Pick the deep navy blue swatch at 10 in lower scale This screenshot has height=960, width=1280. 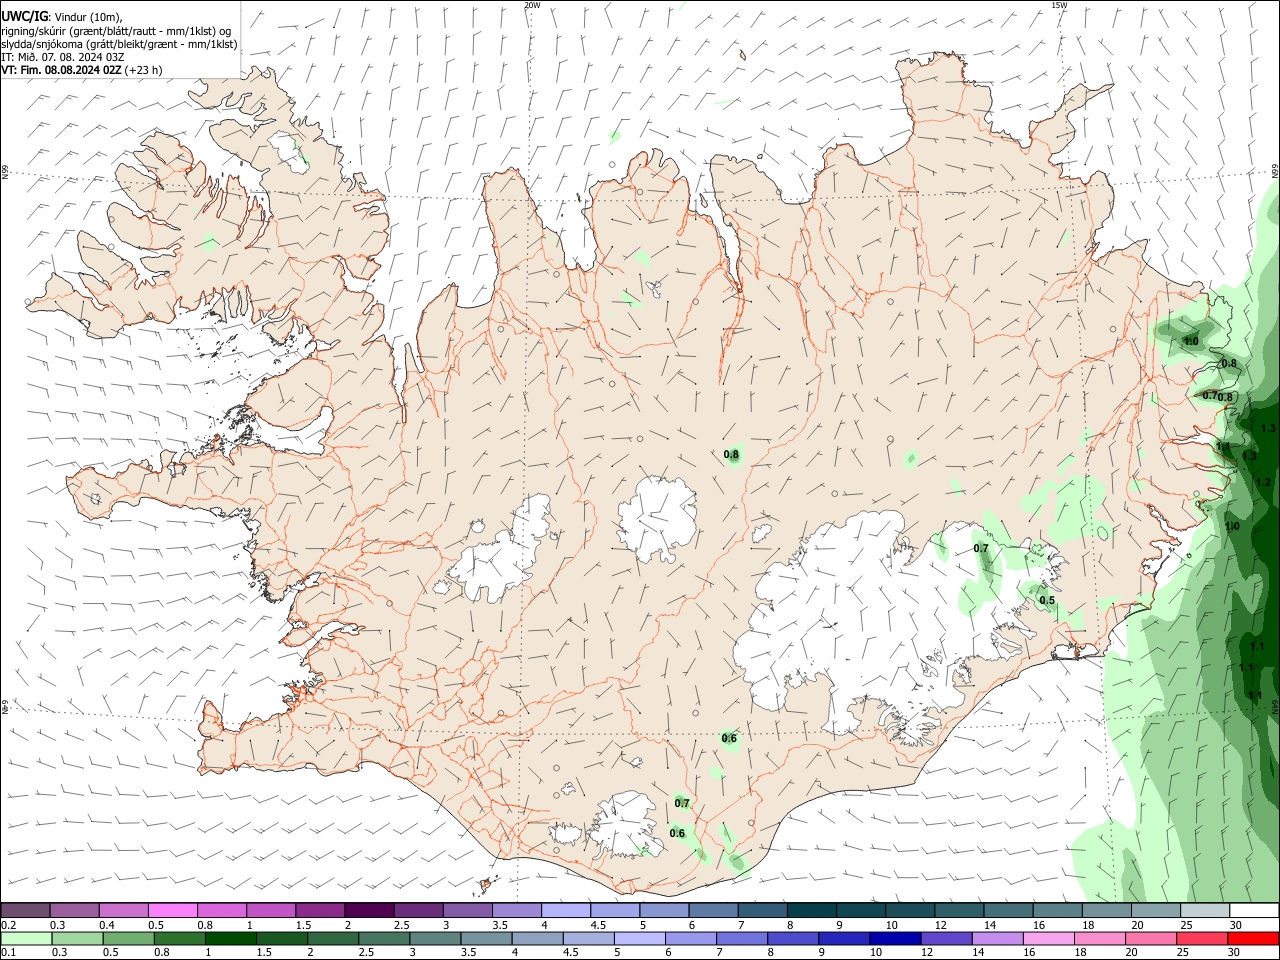[x=893, y=938]
